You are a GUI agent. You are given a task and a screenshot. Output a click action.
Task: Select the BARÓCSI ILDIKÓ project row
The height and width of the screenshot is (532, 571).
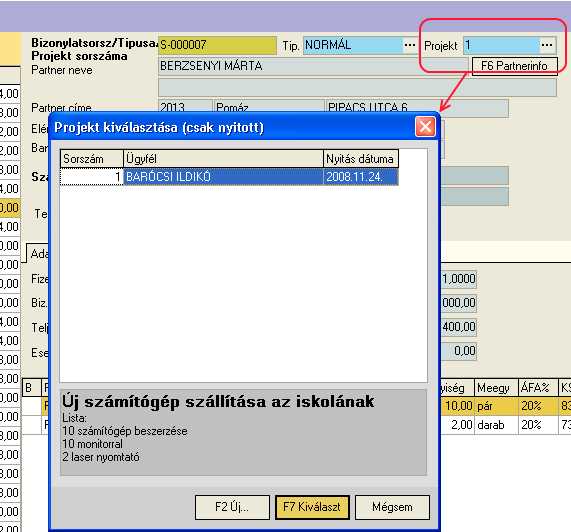coord(229,177)
